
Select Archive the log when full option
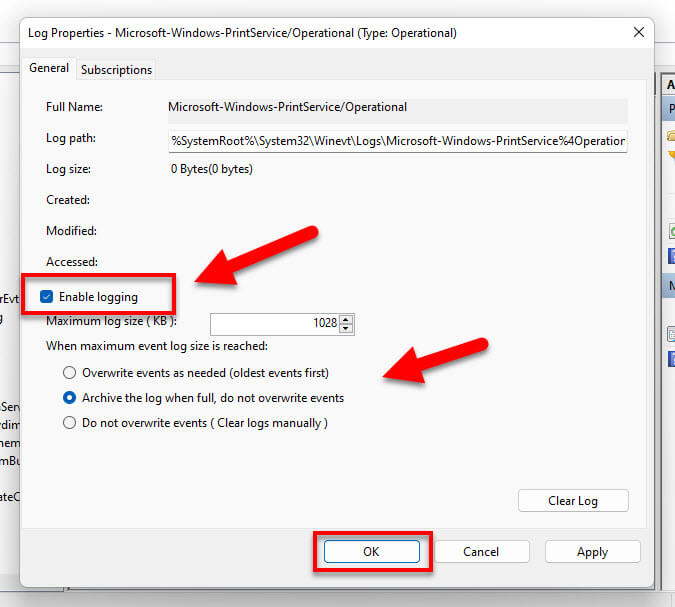[x=69, y=398]
